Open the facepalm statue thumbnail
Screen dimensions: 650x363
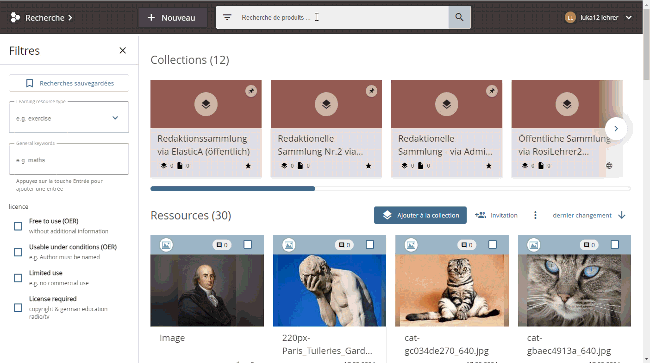[329, 290]
